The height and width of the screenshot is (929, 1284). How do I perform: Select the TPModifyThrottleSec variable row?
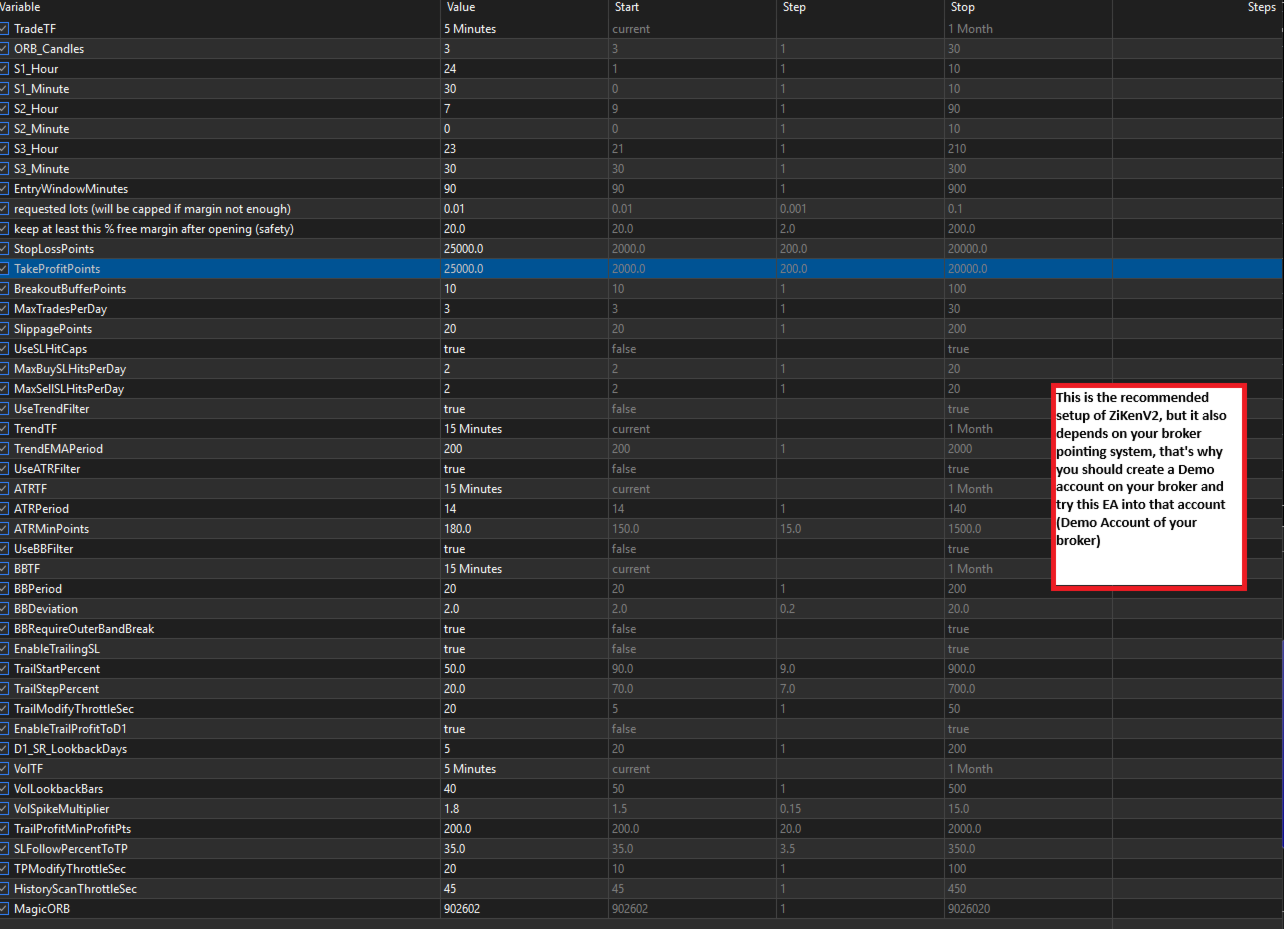pos(642,869)
